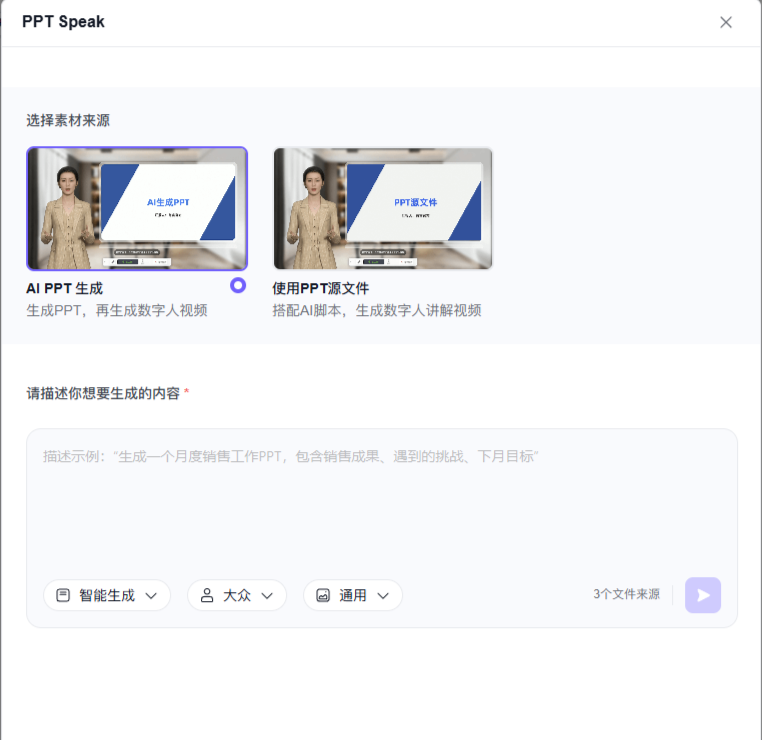762x740 pixels.
Task: Choose the PPT源文件 thumbnail
Action: point(383,208)
